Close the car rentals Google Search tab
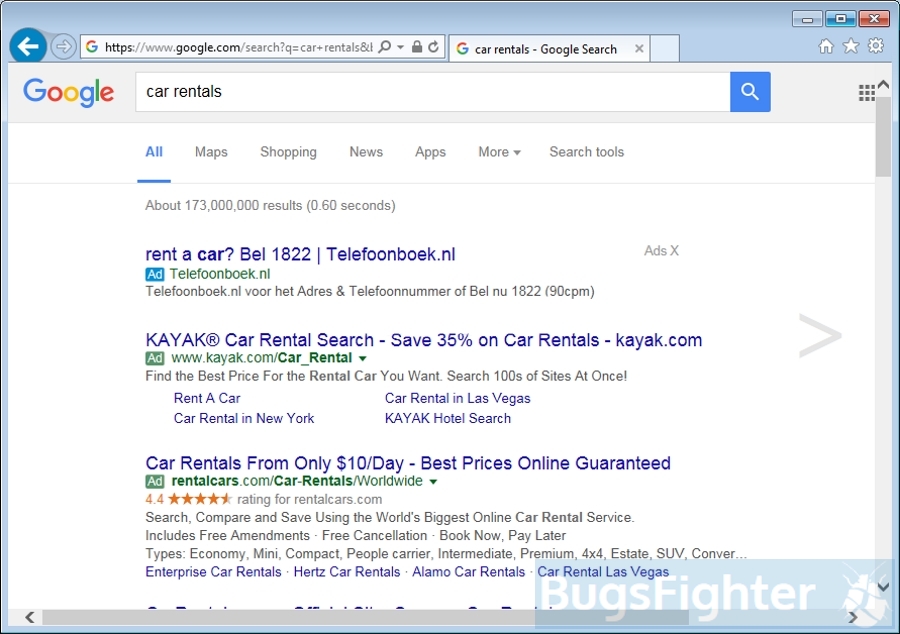 coord(640,49)
